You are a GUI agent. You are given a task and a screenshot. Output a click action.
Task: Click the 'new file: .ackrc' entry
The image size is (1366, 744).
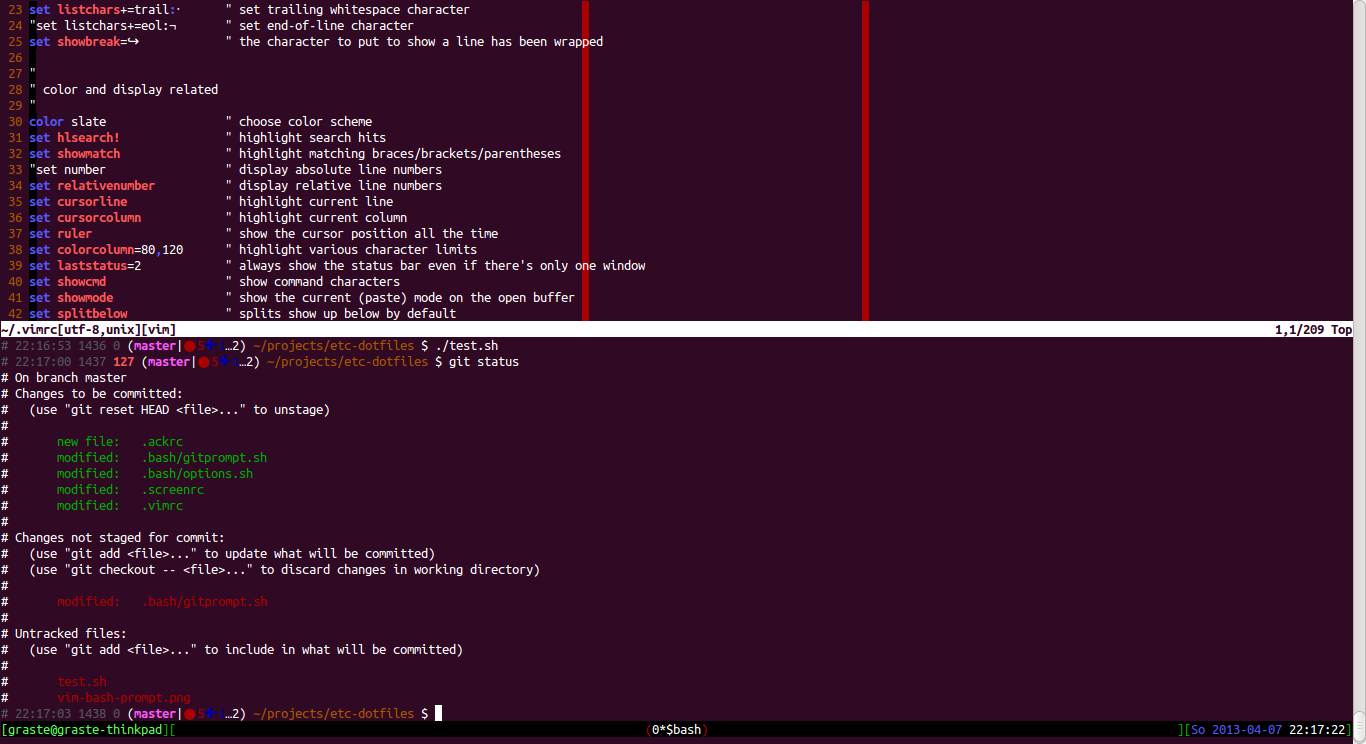[x=120, y=441]
